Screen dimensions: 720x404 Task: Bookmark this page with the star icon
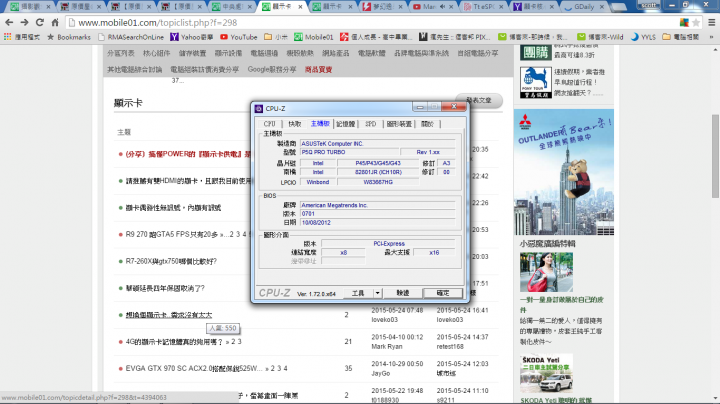(696, 22)
